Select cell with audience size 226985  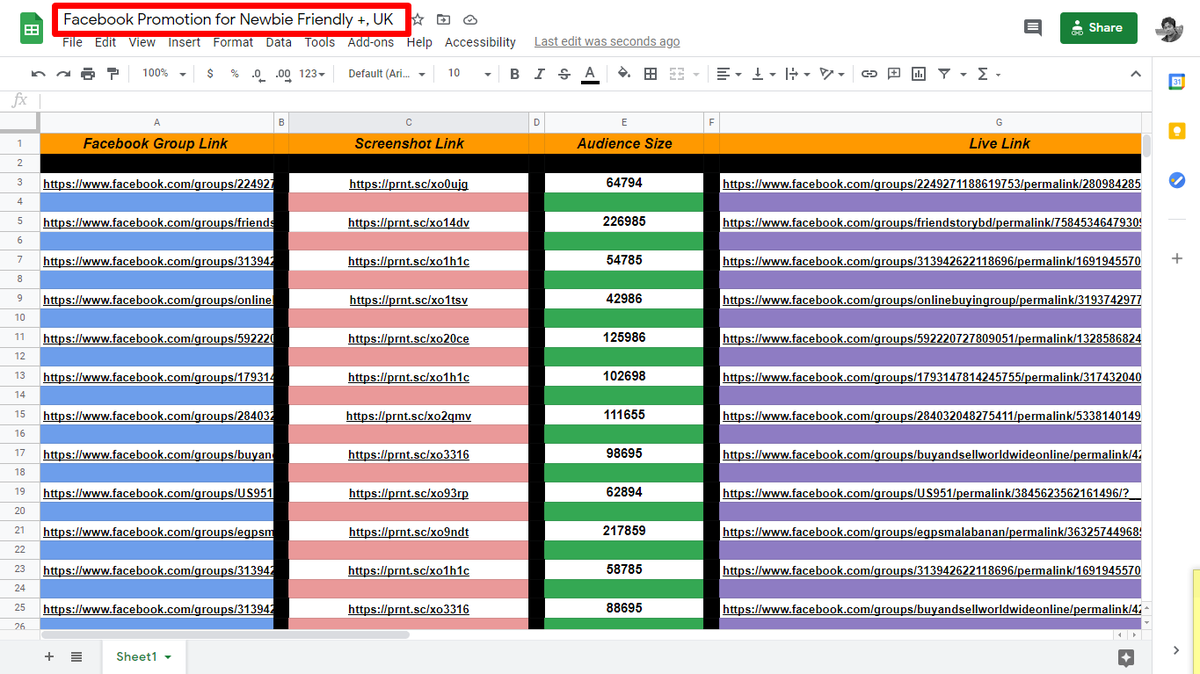tap(624, 222)
